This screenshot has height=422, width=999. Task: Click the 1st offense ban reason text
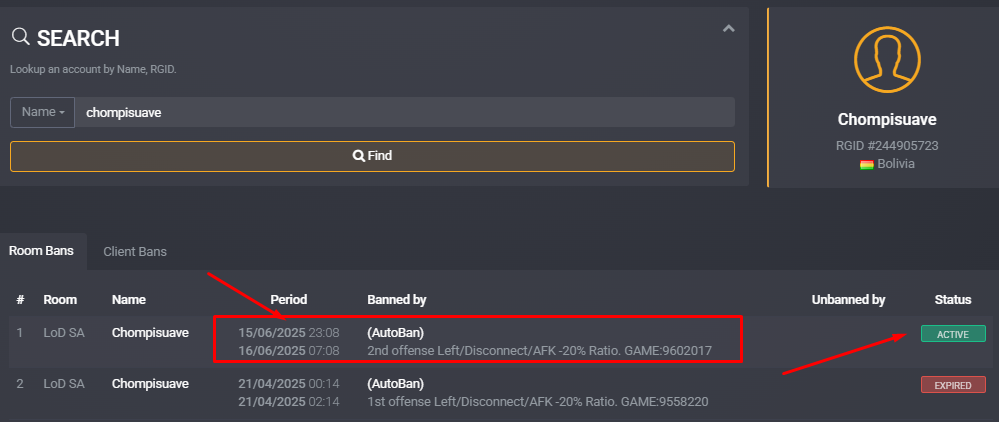tap(537, 402)
